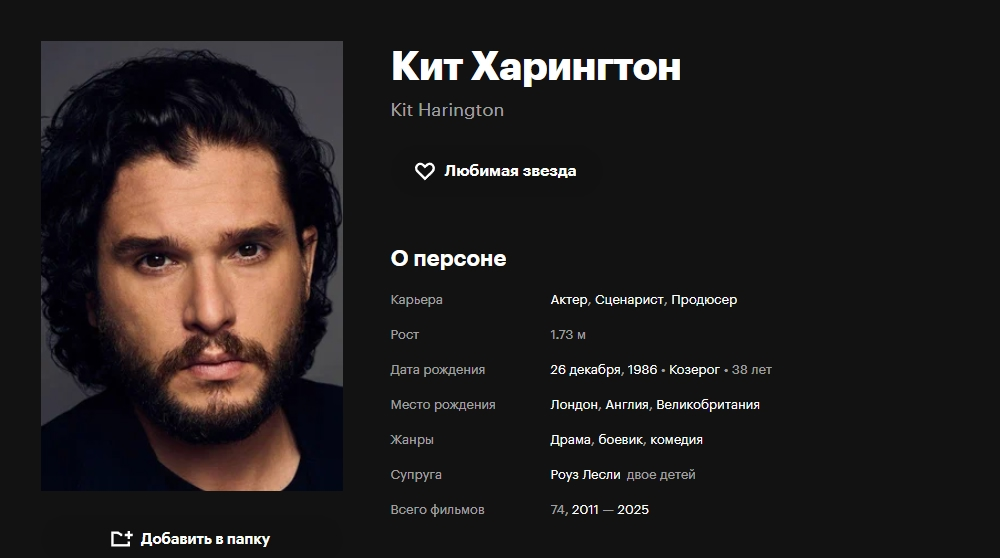Open the Актер career link
Image resolution: width=1000 pixels, height=558 pixels.
coord(569,300)
